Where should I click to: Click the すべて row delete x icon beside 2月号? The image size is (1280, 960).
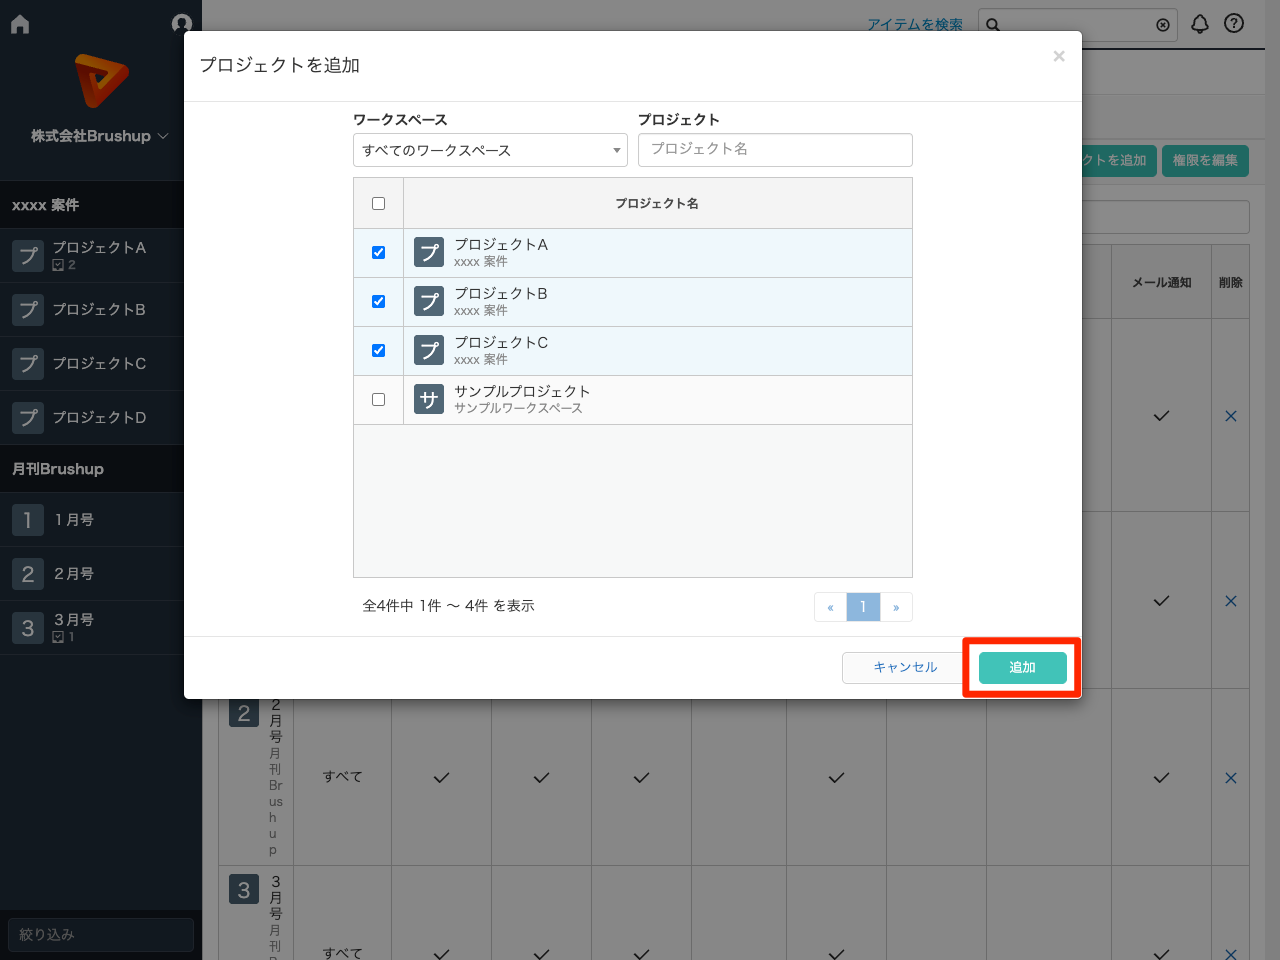[1231, 778]
